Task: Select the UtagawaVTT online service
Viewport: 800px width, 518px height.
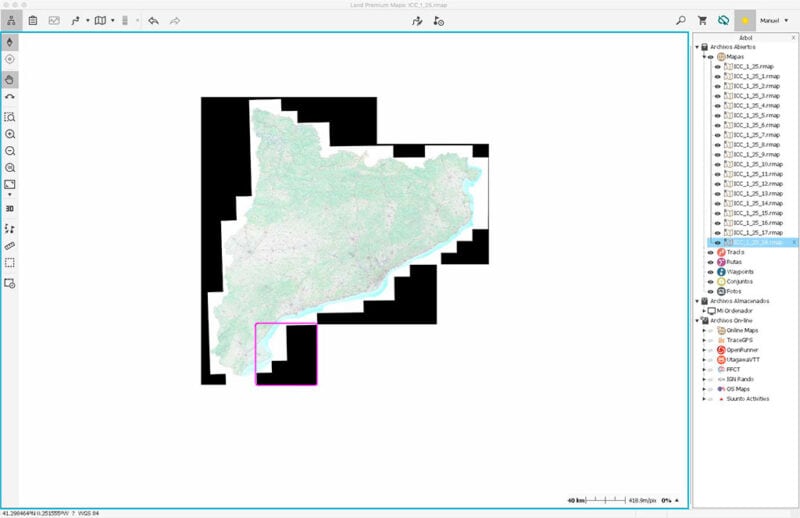Action: 743,360
